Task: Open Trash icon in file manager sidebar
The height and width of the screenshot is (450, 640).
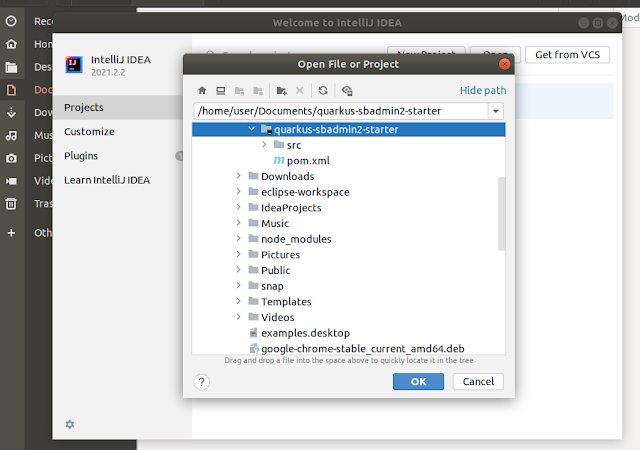Action: click(11, 203)
